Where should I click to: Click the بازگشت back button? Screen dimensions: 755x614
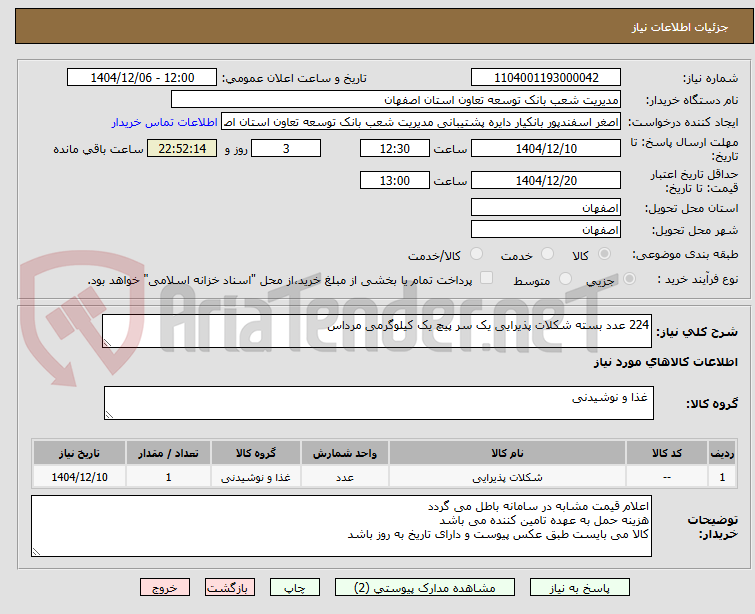[x=229, y=588]
